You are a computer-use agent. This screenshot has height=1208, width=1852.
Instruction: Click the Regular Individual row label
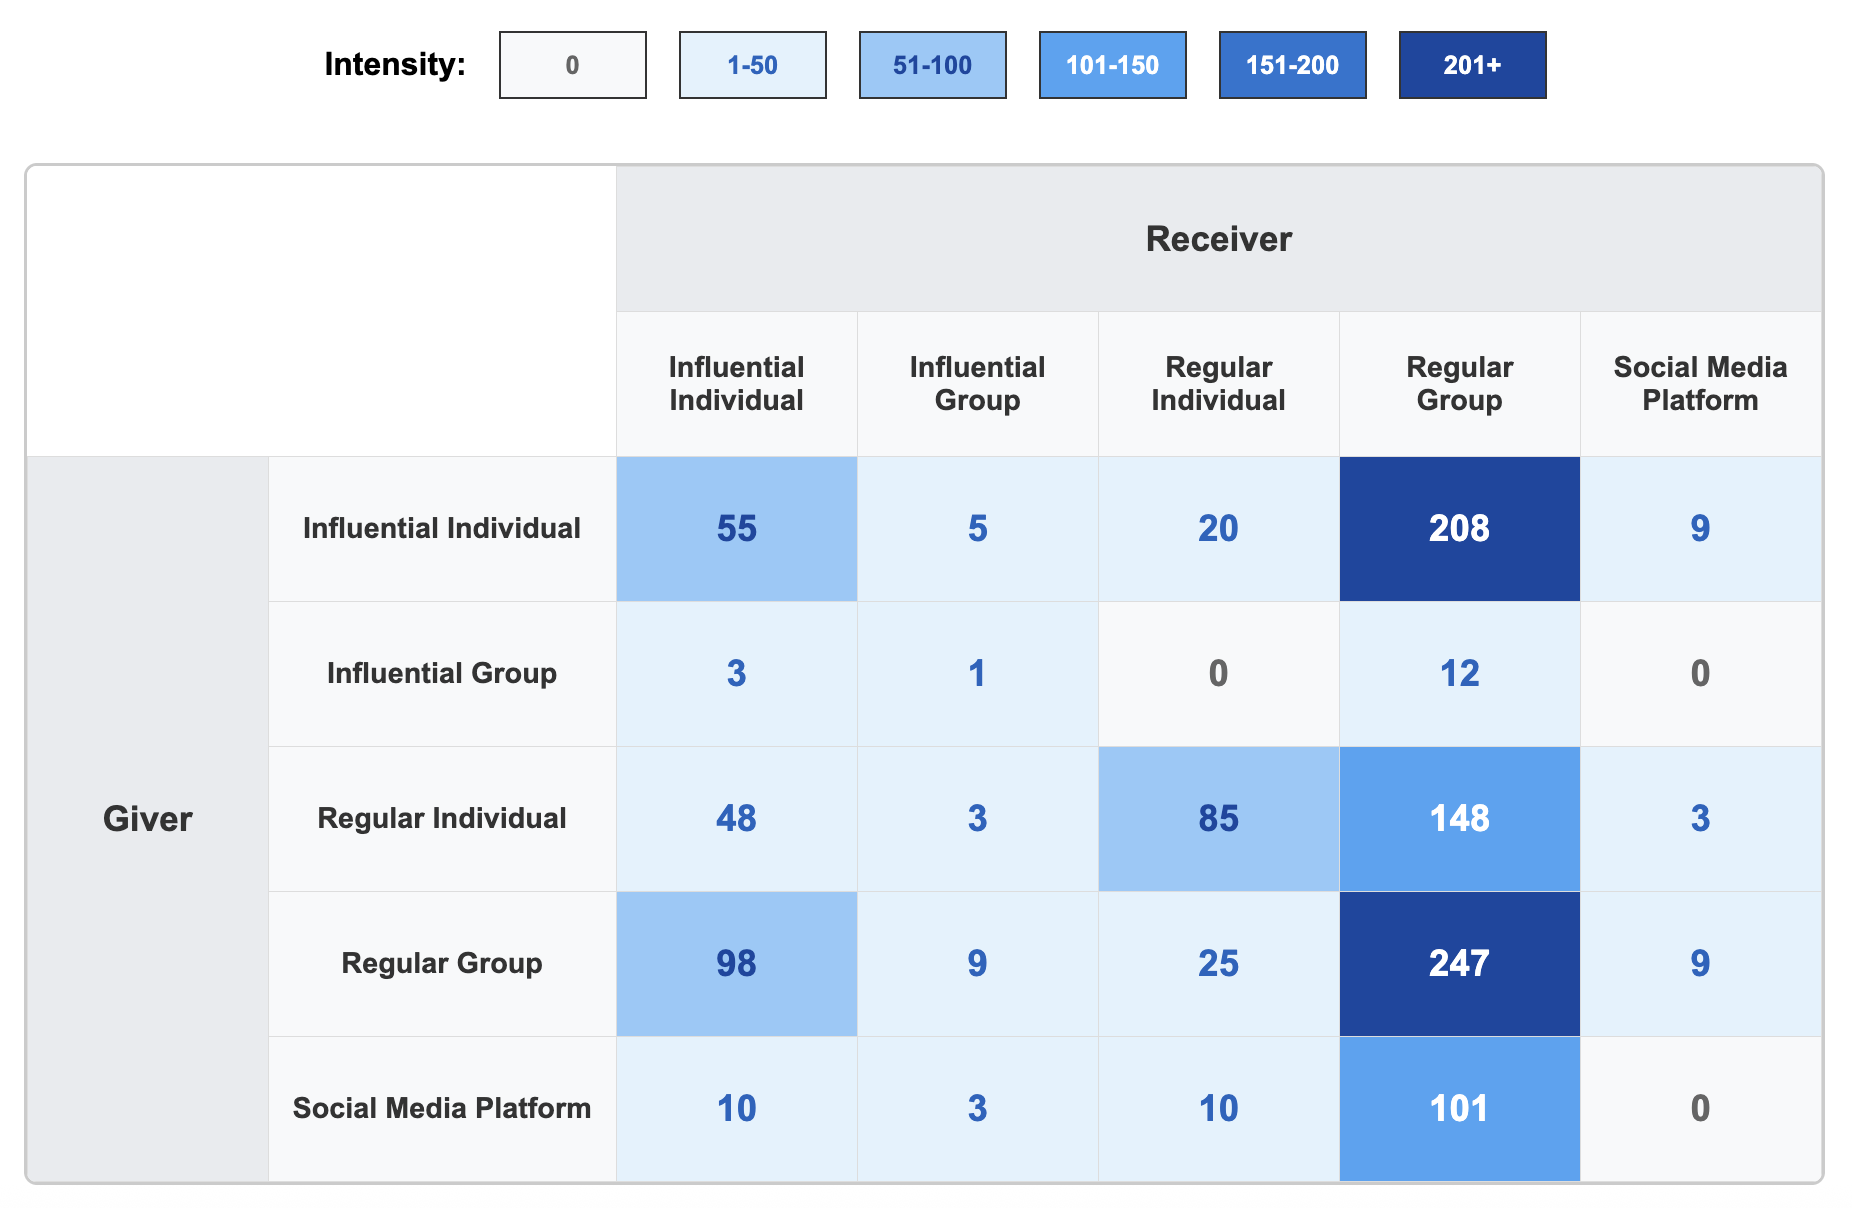click(x=441, y=818)
